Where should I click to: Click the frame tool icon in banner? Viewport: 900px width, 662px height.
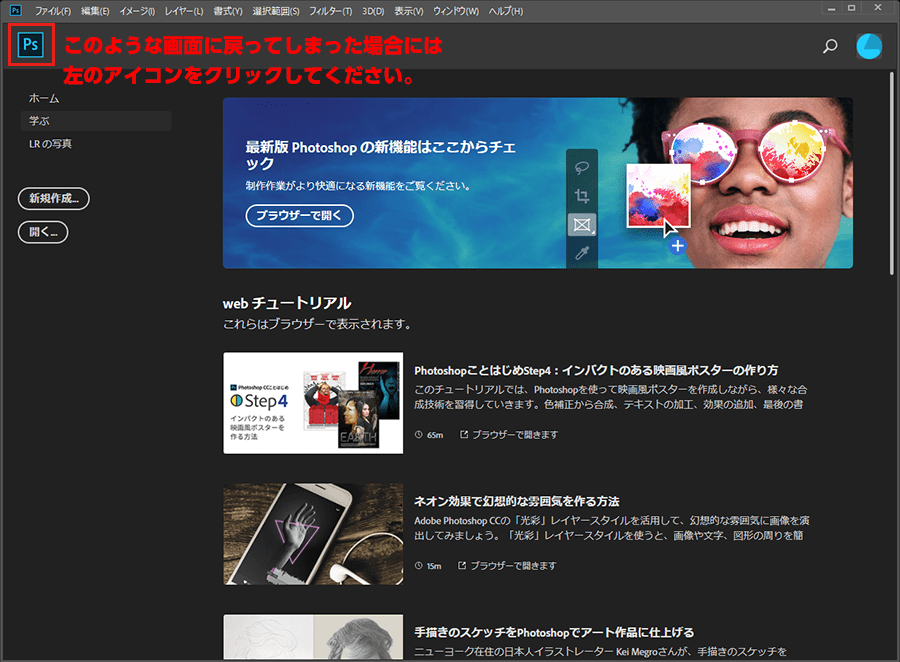[x=582, y=224]
